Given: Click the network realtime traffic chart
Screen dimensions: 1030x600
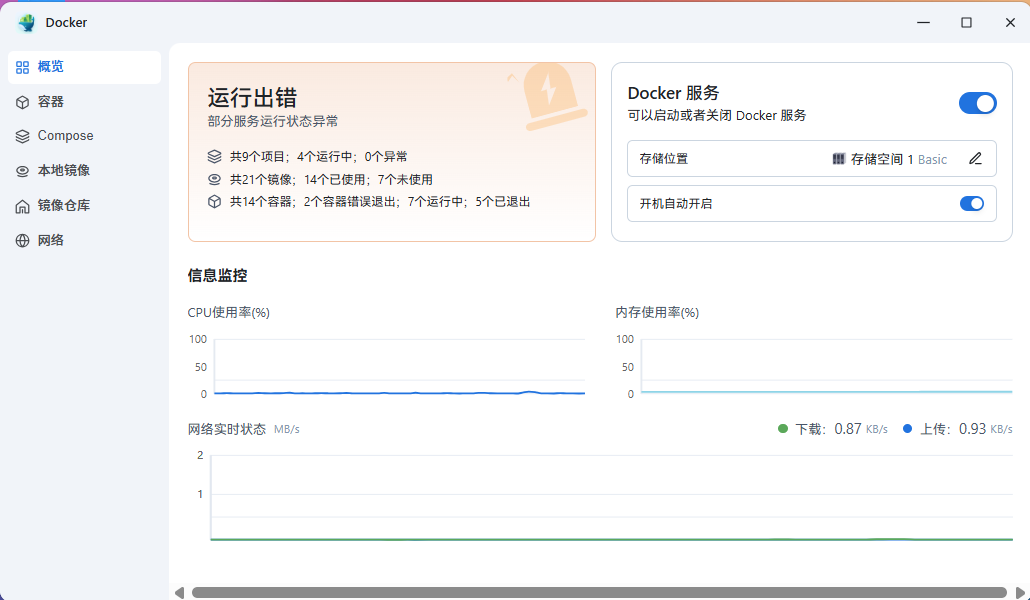Looking at the screenshot, I should pyautogui.click(x=612, y=497).
